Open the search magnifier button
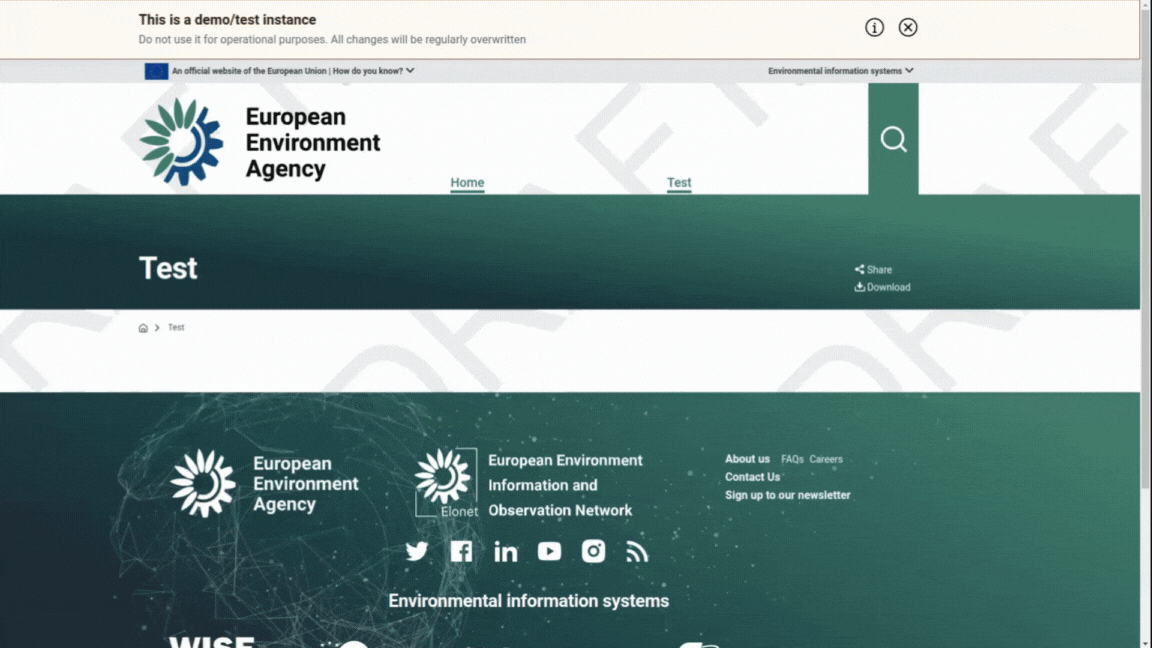The image size is (1152, 648). 893,139
